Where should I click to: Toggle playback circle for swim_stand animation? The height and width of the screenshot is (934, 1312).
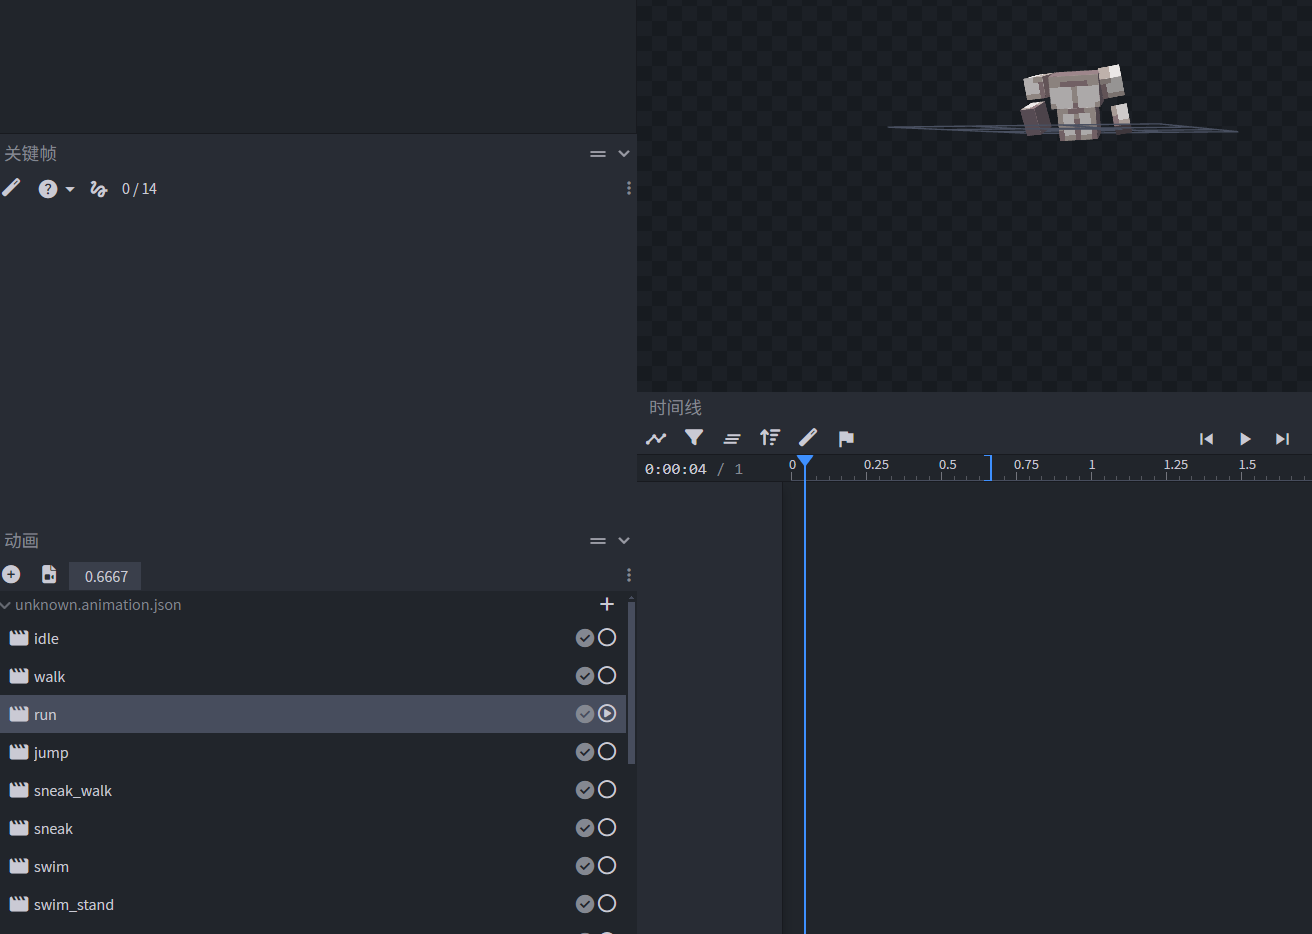point(607,904)
